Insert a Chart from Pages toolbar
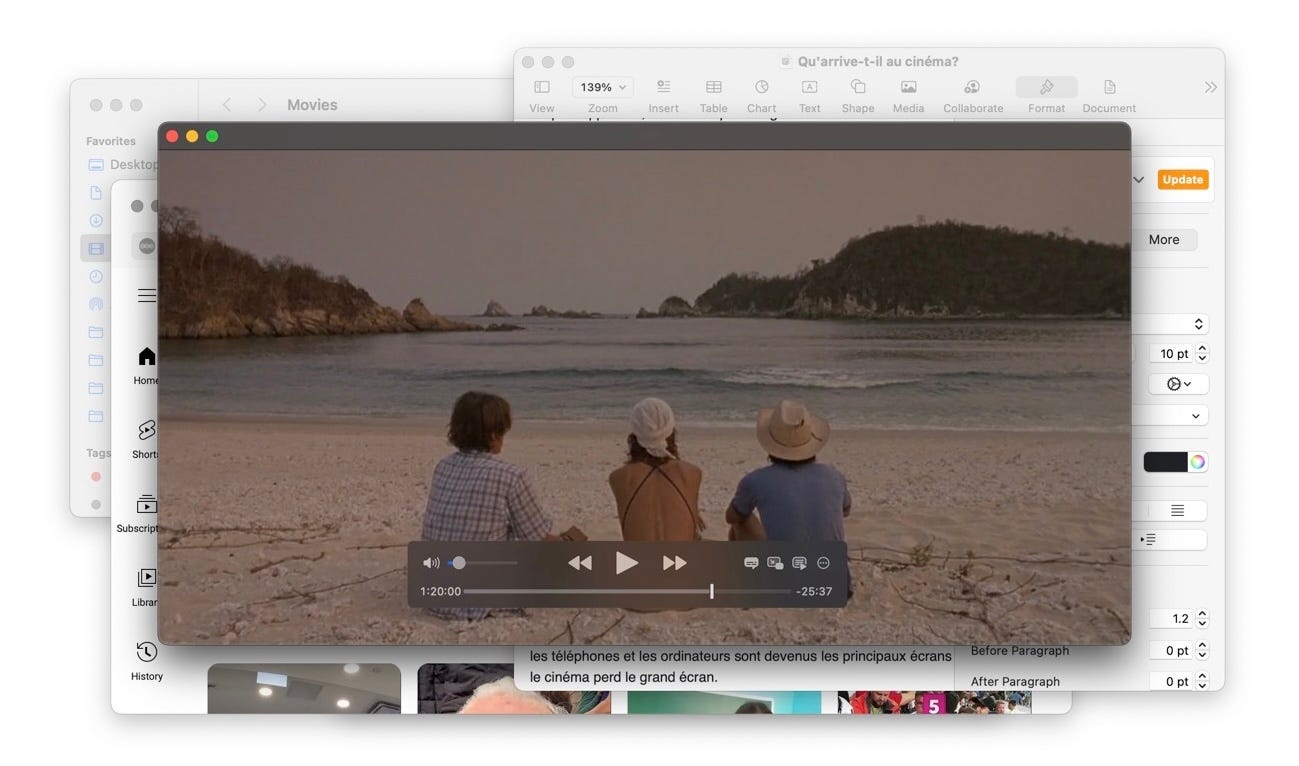This screenshot has height=766, width=1299. coord(761,96)
